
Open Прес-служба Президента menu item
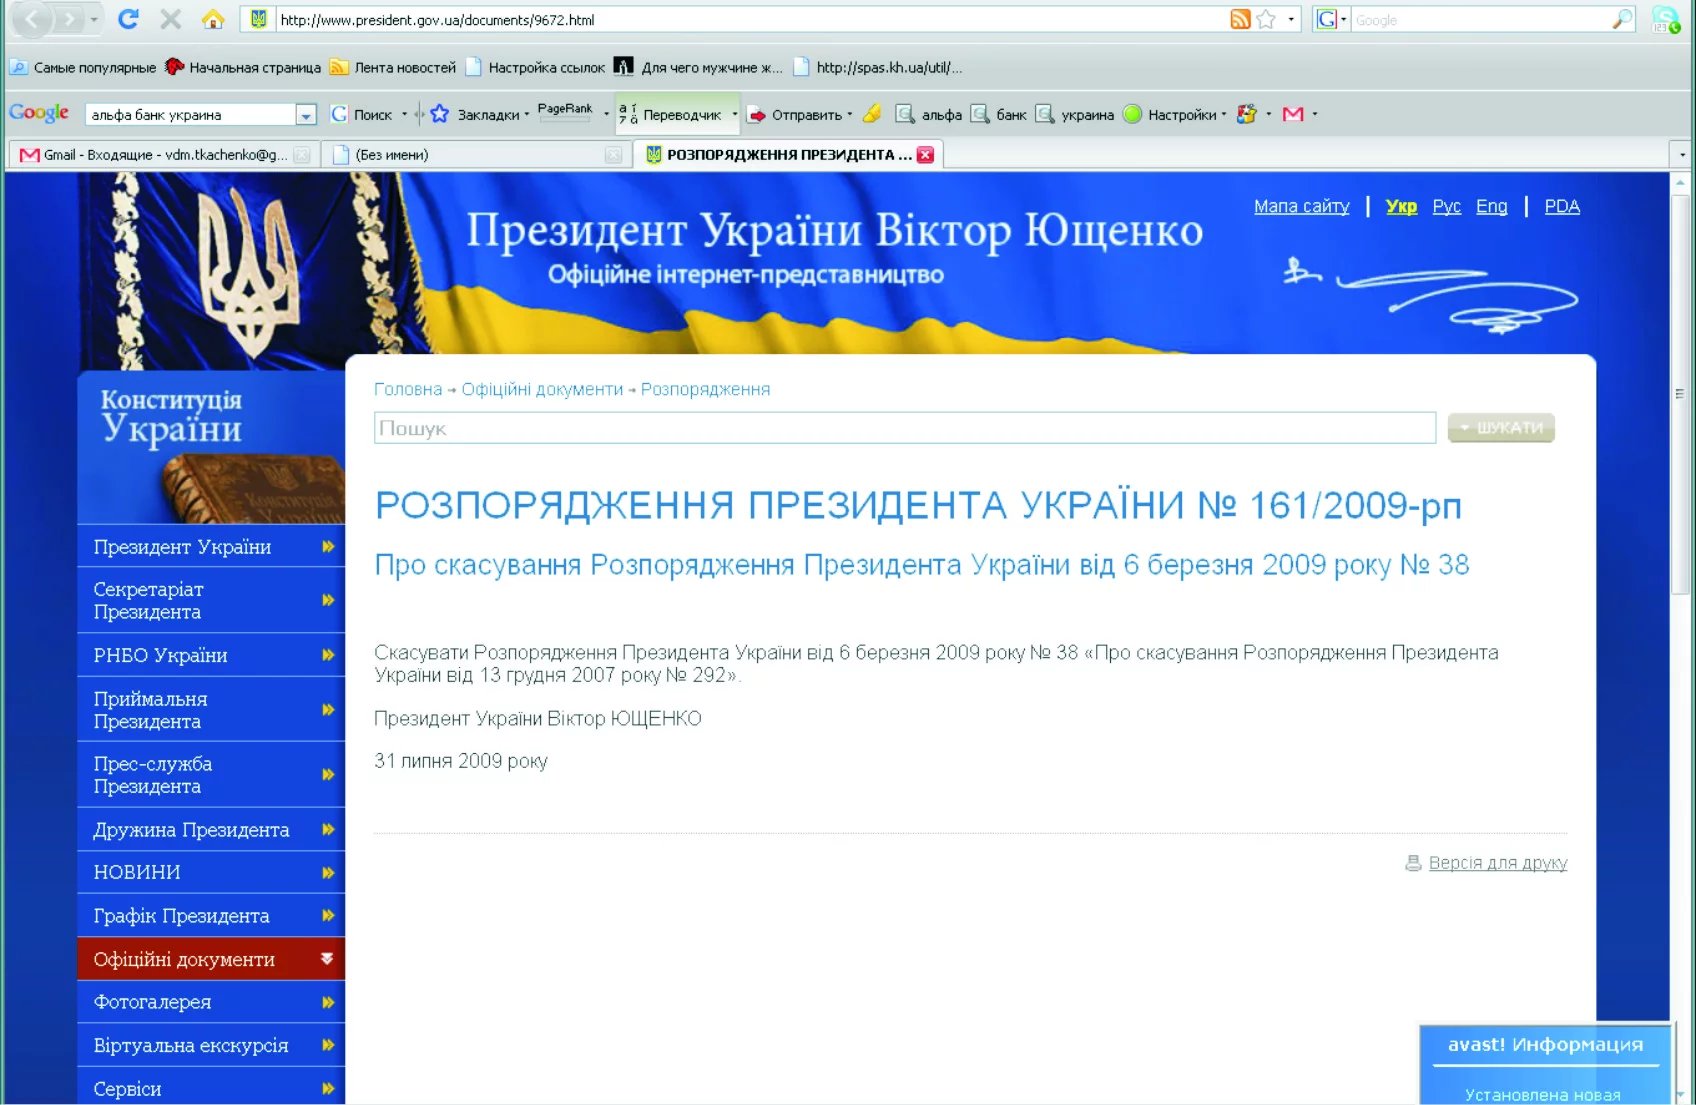click(x=211, y=775)
